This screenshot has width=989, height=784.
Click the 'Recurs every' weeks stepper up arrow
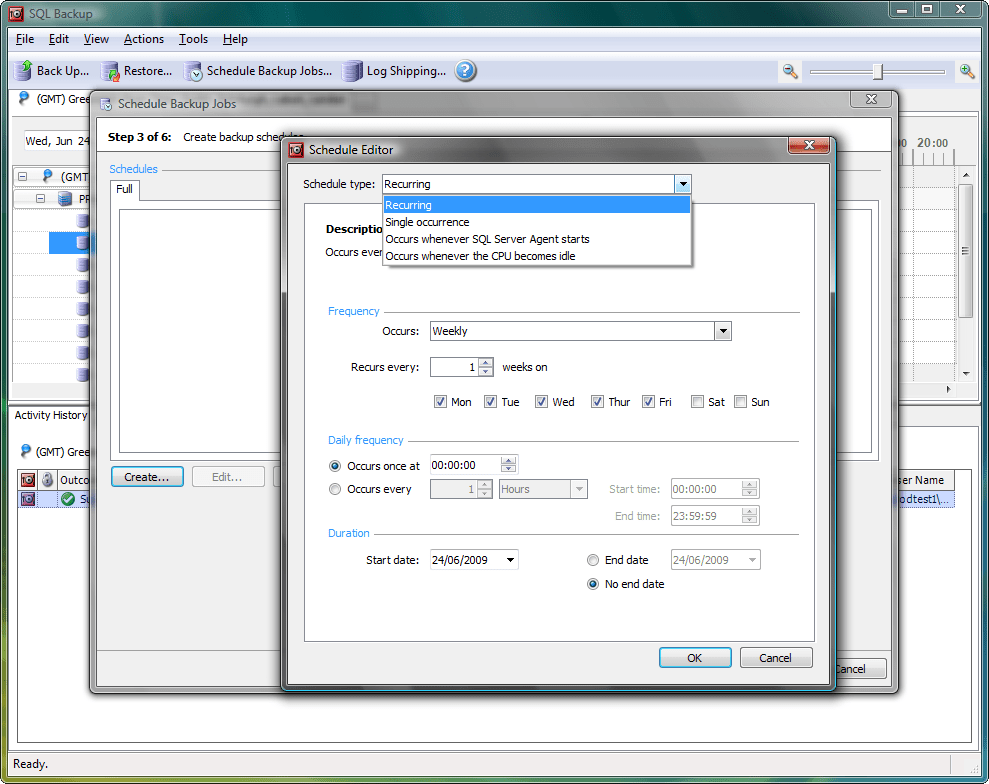click(486, 362)
